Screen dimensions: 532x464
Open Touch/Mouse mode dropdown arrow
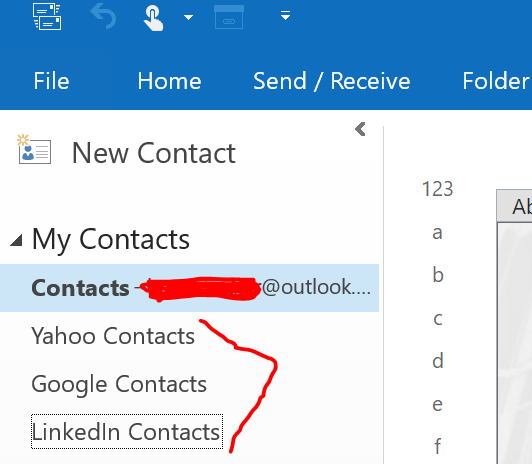click(188, 17)
